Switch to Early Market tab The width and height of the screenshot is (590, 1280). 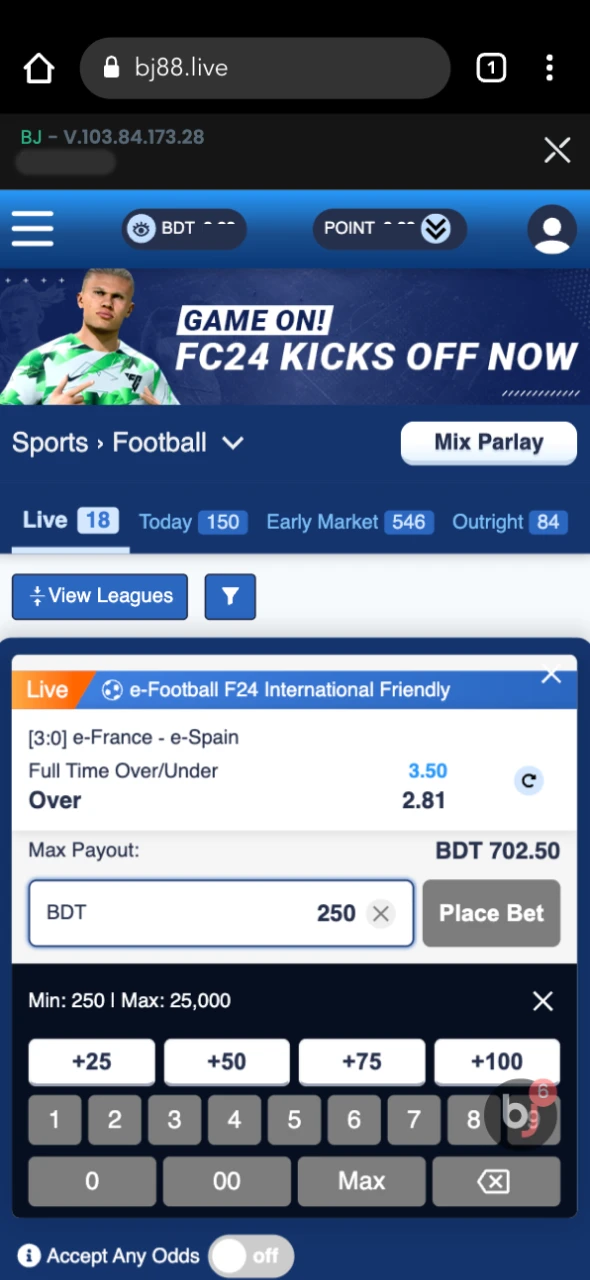pos(350,522)
